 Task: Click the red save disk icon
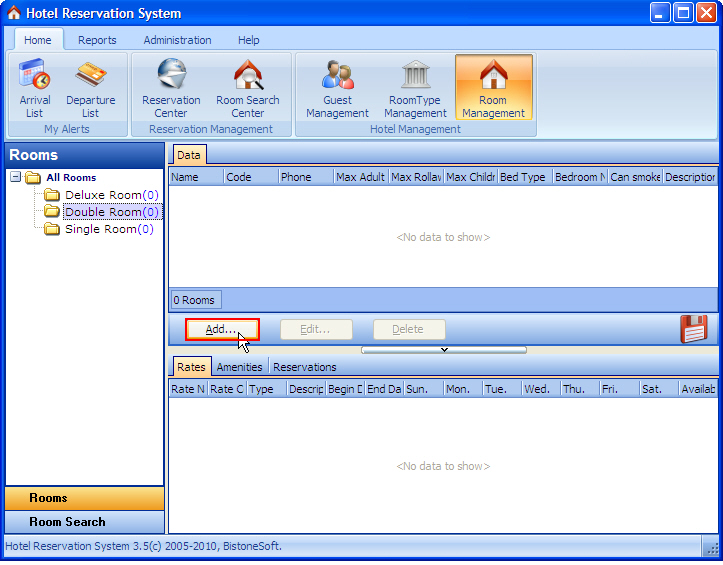click(693, 329)
